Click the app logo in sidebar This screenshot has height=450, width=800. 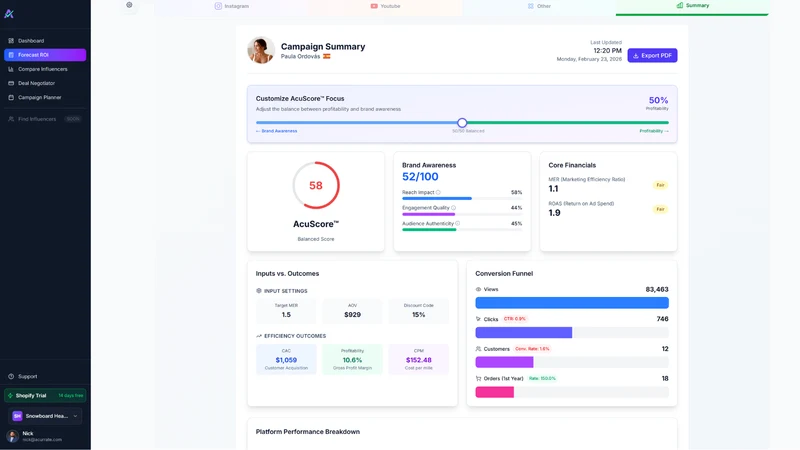tap(9, 14)
